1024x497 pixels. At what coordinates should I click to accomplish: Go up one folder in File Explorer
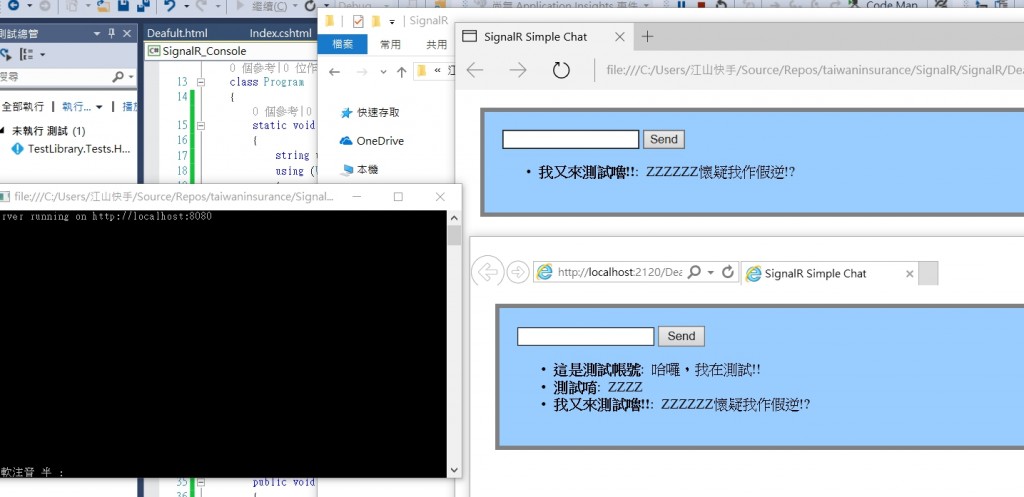coord(402,72)
